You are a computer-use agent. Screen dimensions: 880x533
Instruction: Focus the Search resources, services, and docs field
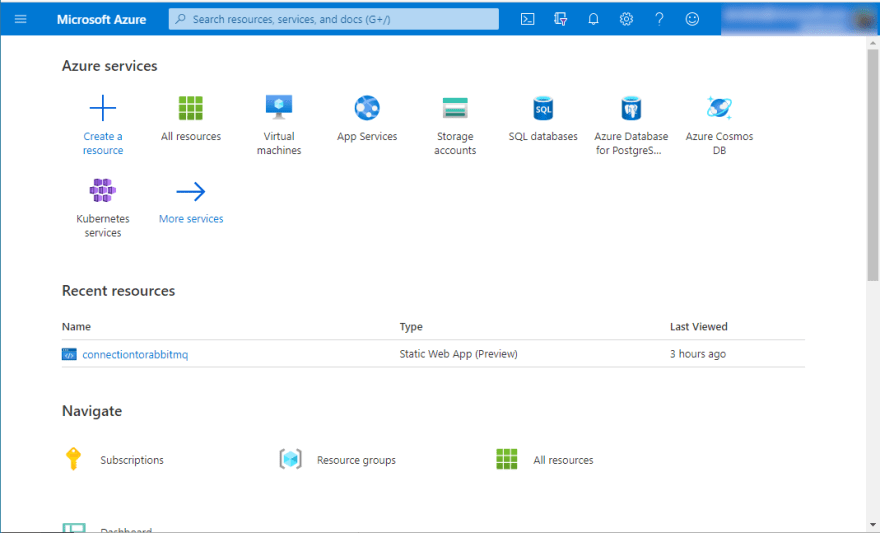point(333,19)
